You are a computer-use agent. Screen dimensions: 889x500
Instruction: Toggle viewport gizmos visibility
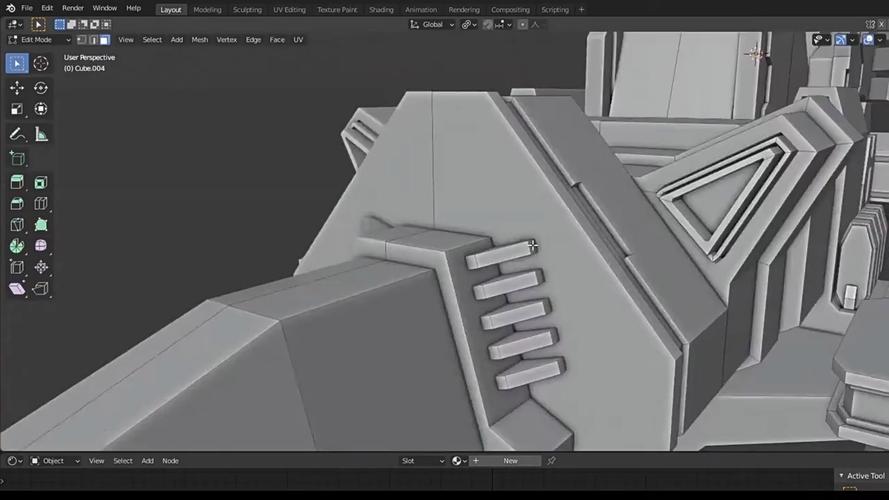click(x=841, y=40)
